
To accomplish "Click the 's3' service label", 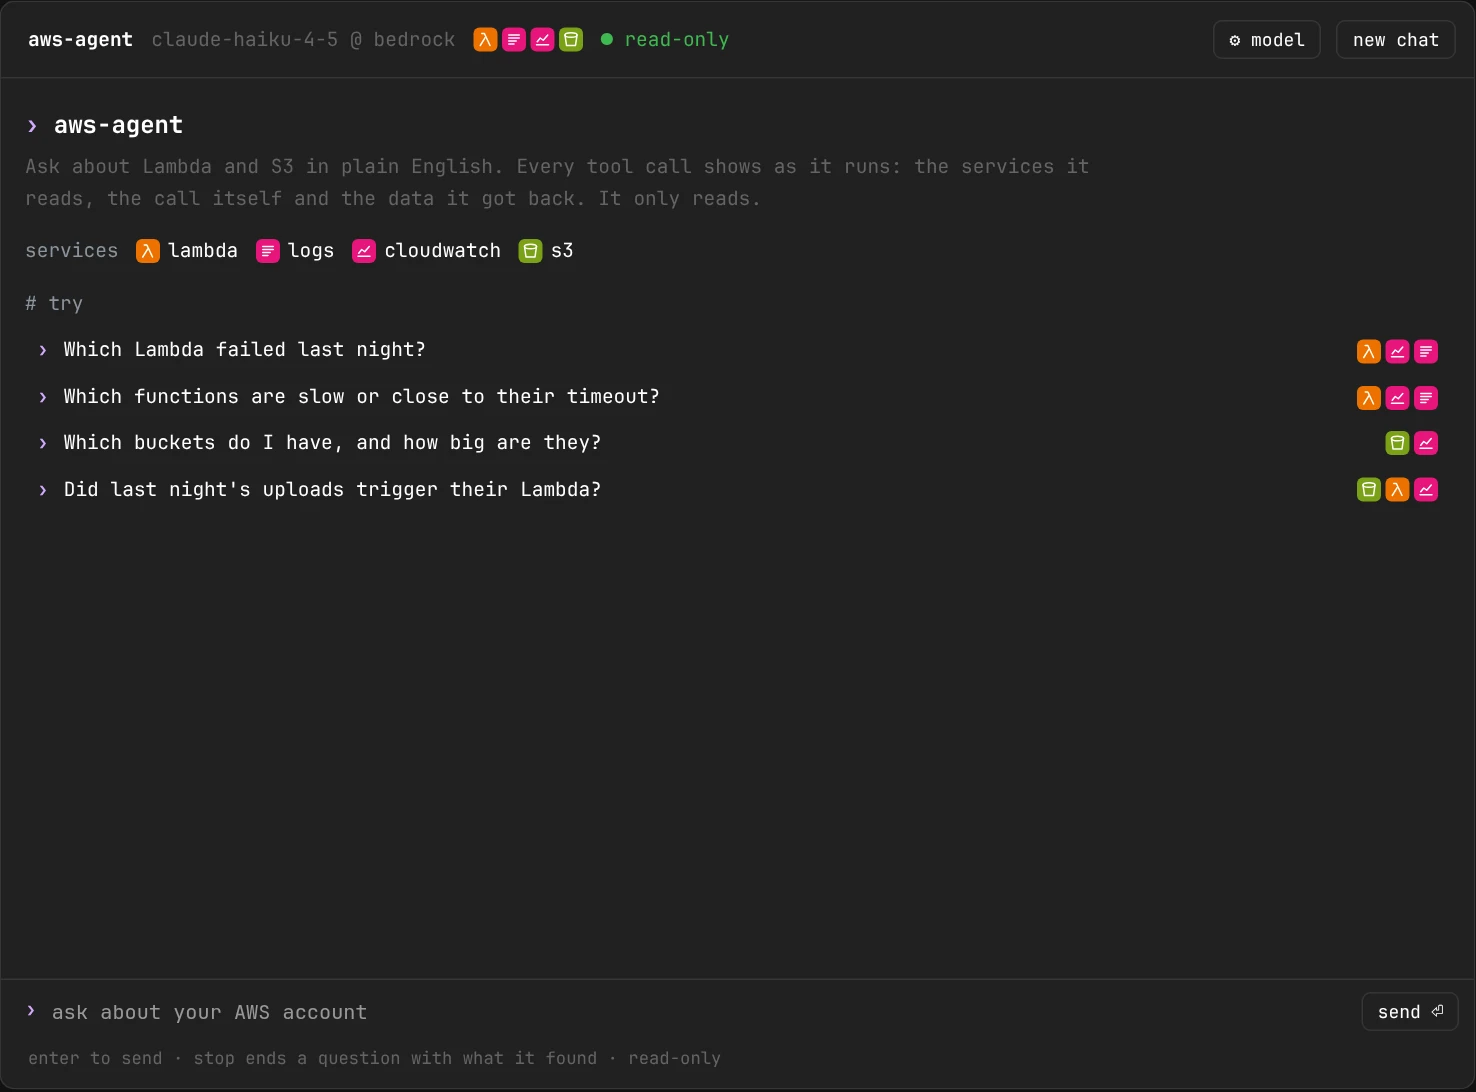I will (x=562, y=251).
